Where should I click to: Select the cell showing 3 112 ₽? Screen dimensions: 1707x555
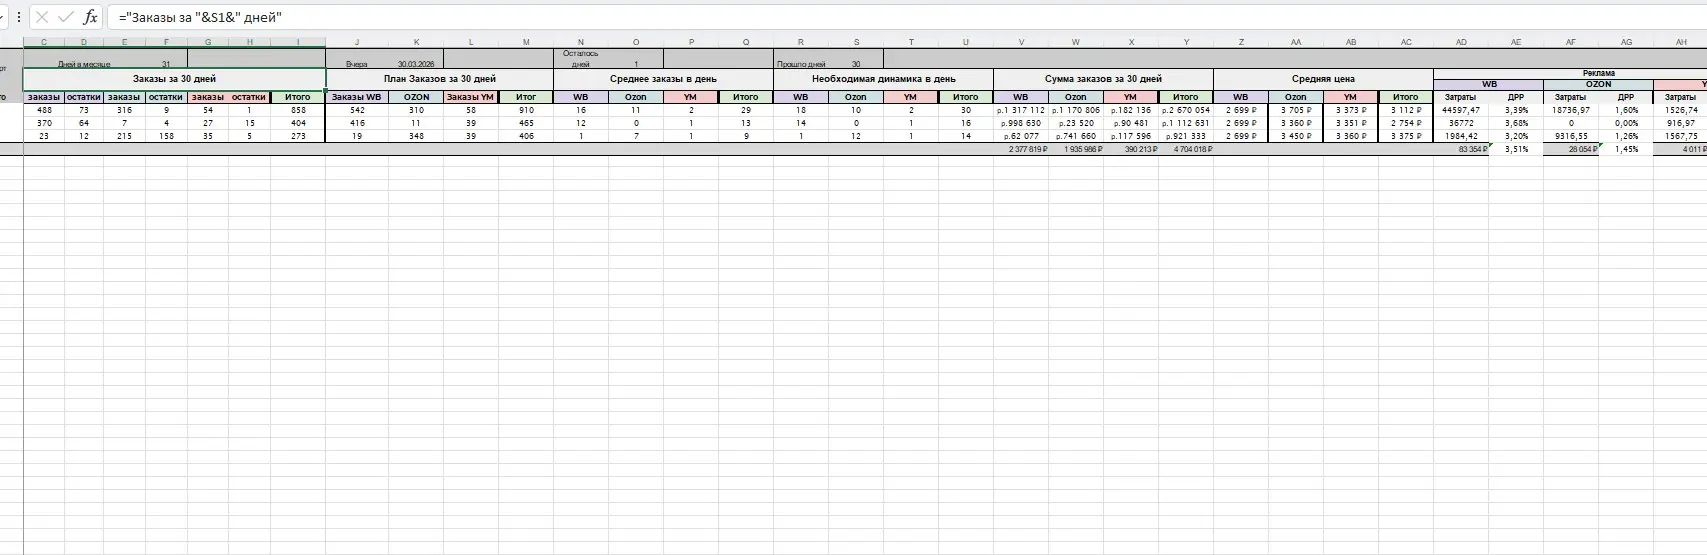[x=1406, y=110]
